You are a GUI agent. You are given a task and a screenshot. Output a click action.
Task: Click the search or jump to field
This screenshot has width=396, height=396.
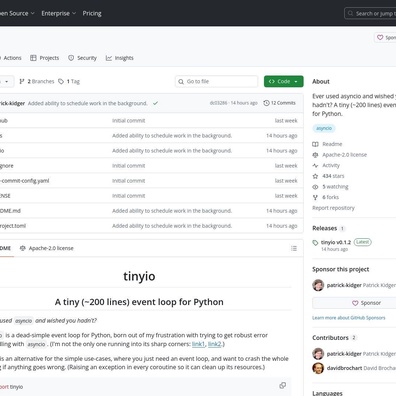point(370,14)
